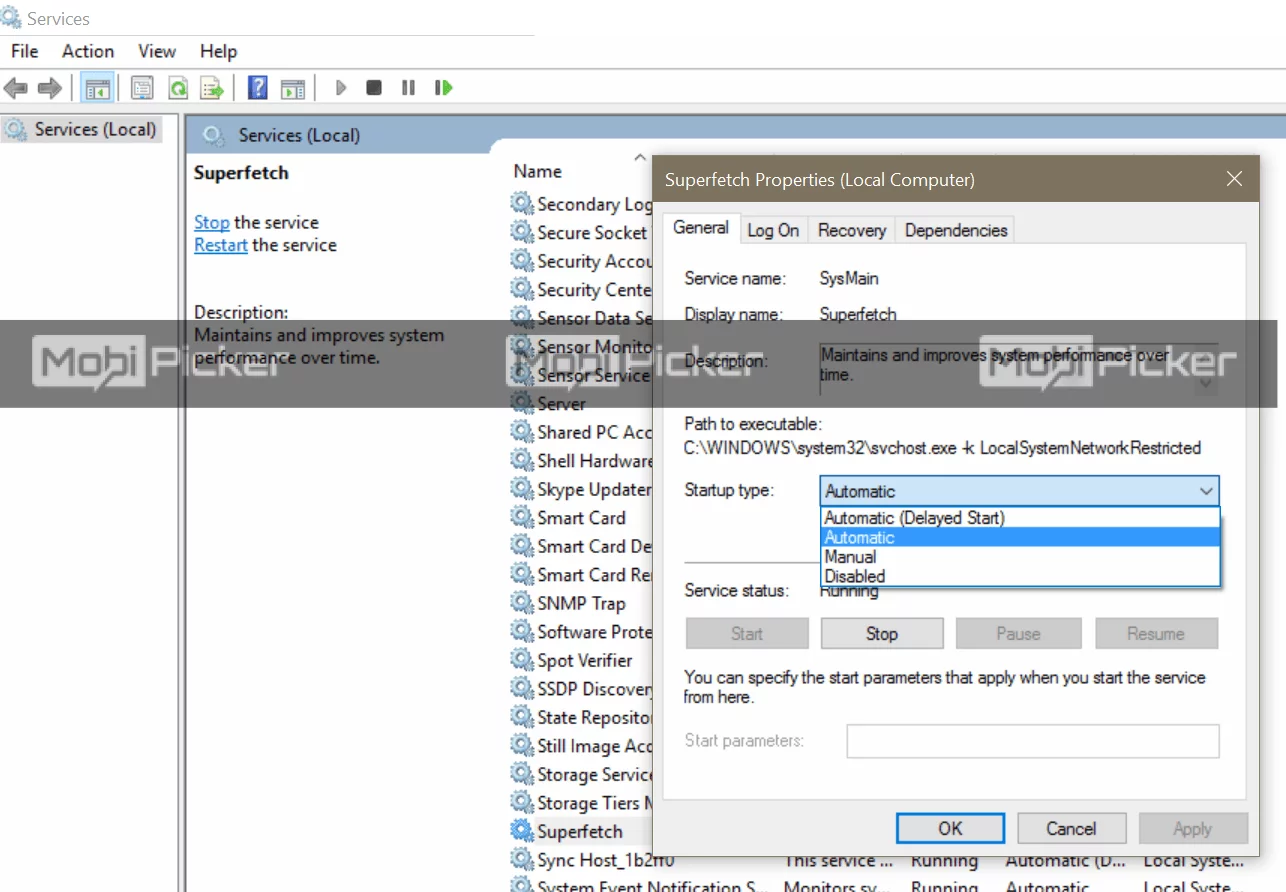Choose Disabled from the startup type list
The width and height of the screenshot is (1286, 892).
point(1020,576)
